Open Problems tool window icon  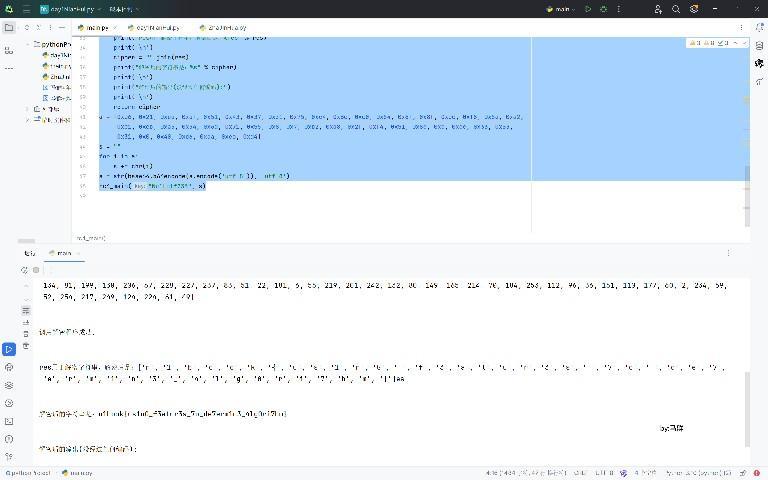9,439
